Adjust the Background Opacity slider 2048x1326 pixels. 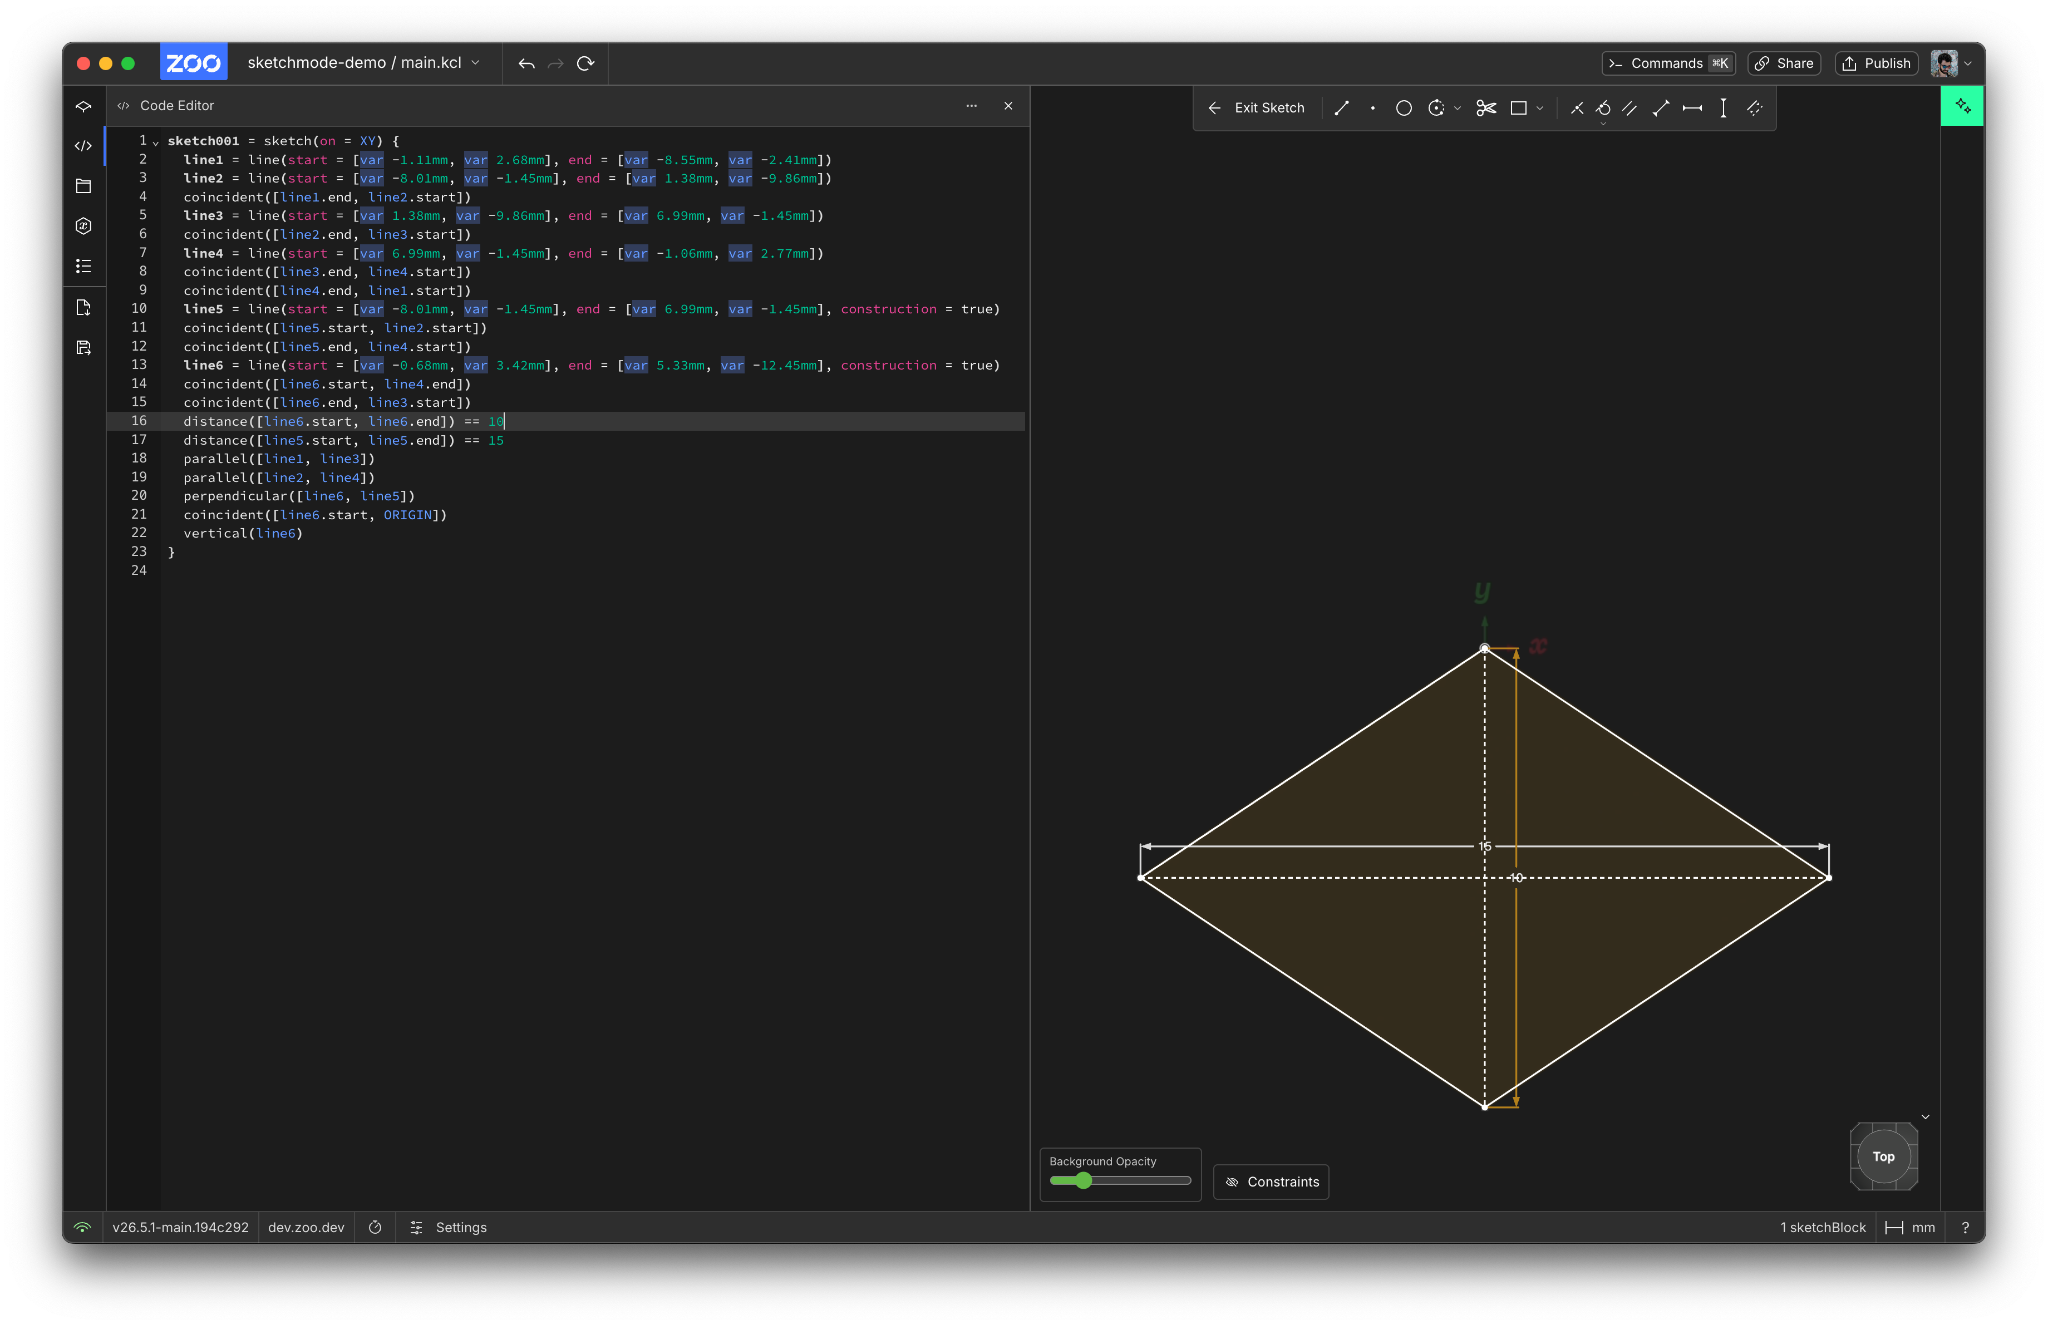coord(1120,1181)
